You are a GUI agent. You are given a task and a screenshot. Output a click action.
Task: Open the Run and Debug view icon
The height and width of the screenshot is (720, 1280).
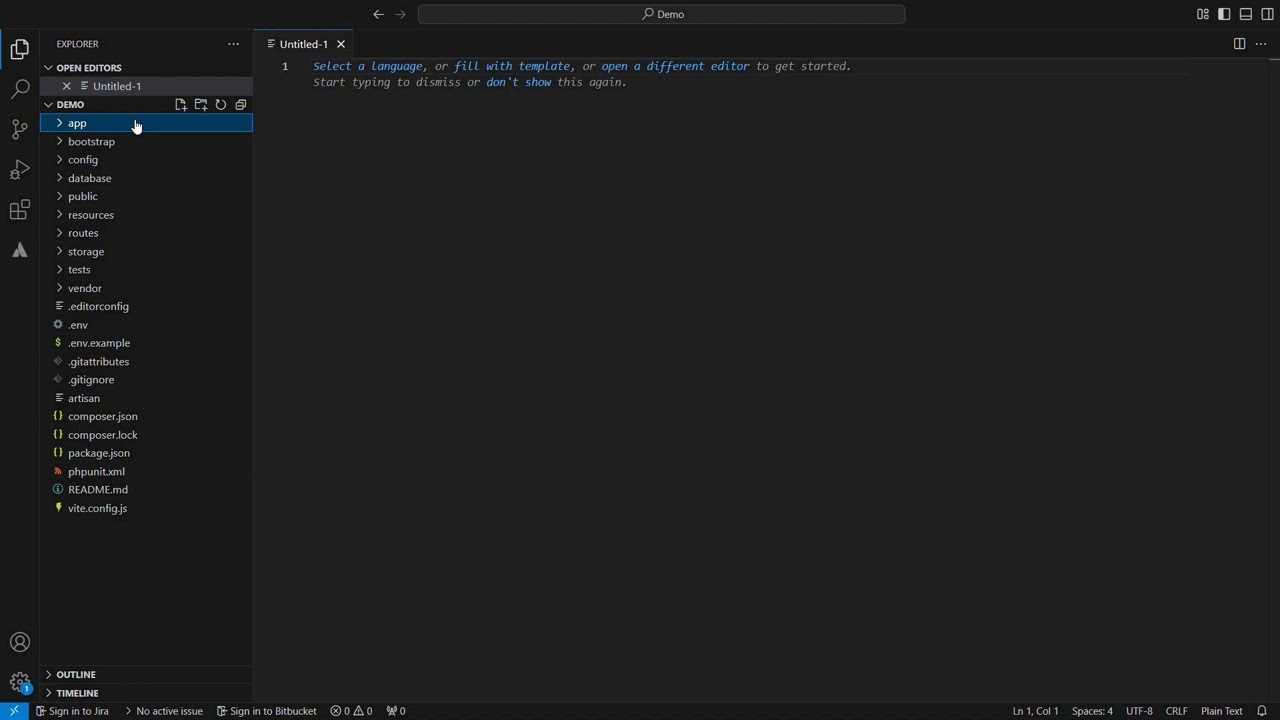tap(20, 170)
